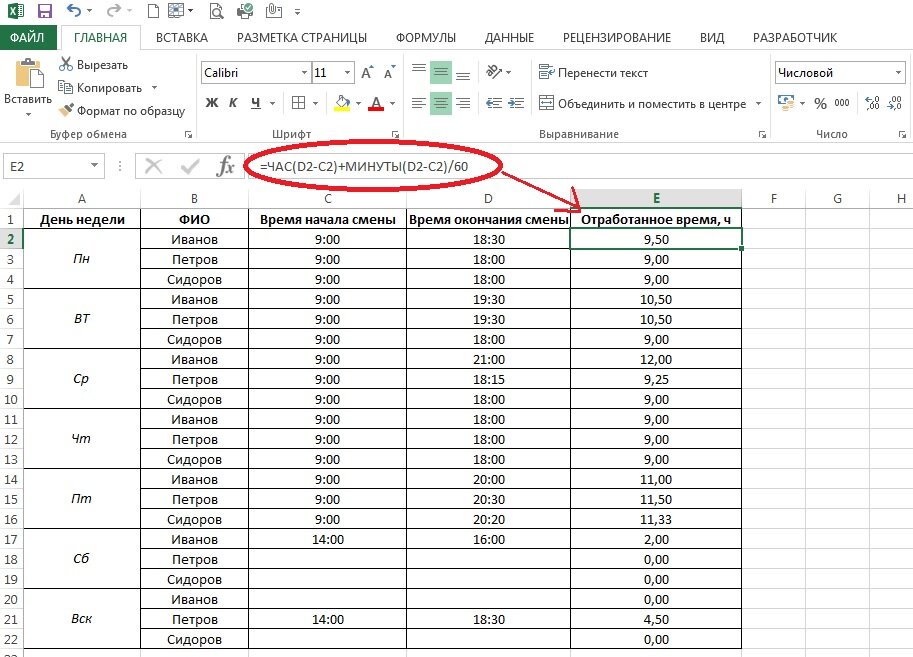Confirm formula entry checkmark icon
This screenshot has width=913, height=657.
click(x=190, y=167)
